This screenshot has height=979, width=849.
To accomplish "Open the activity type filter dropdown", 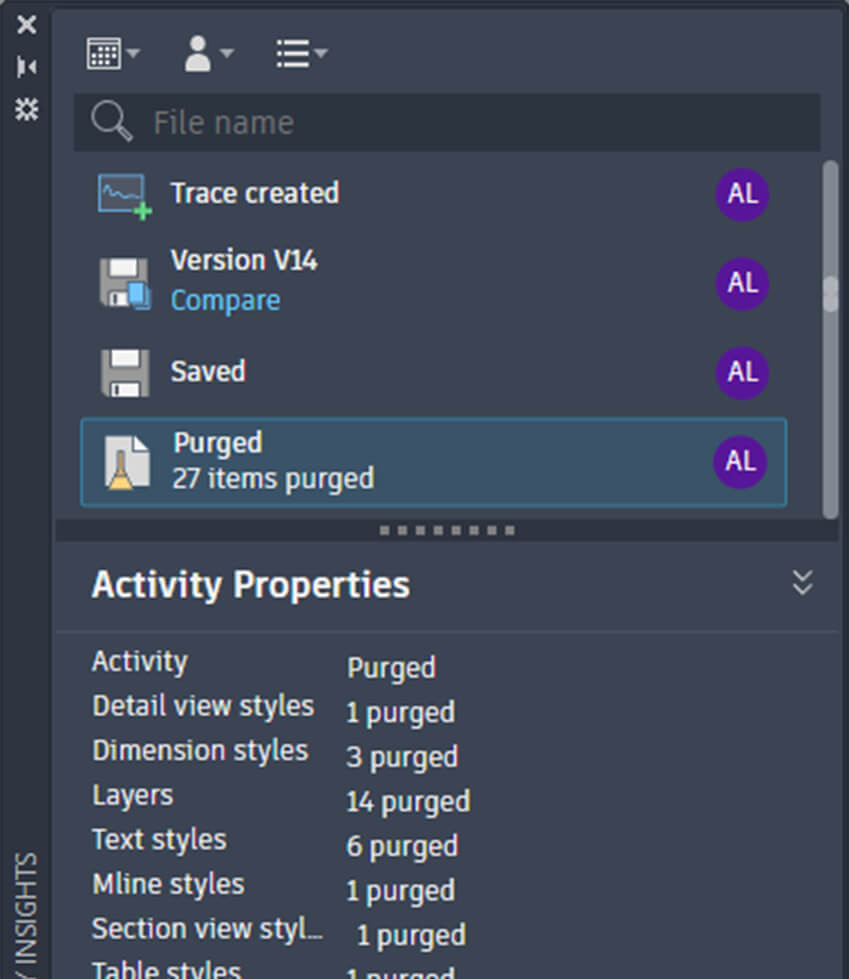I will 301,54.
